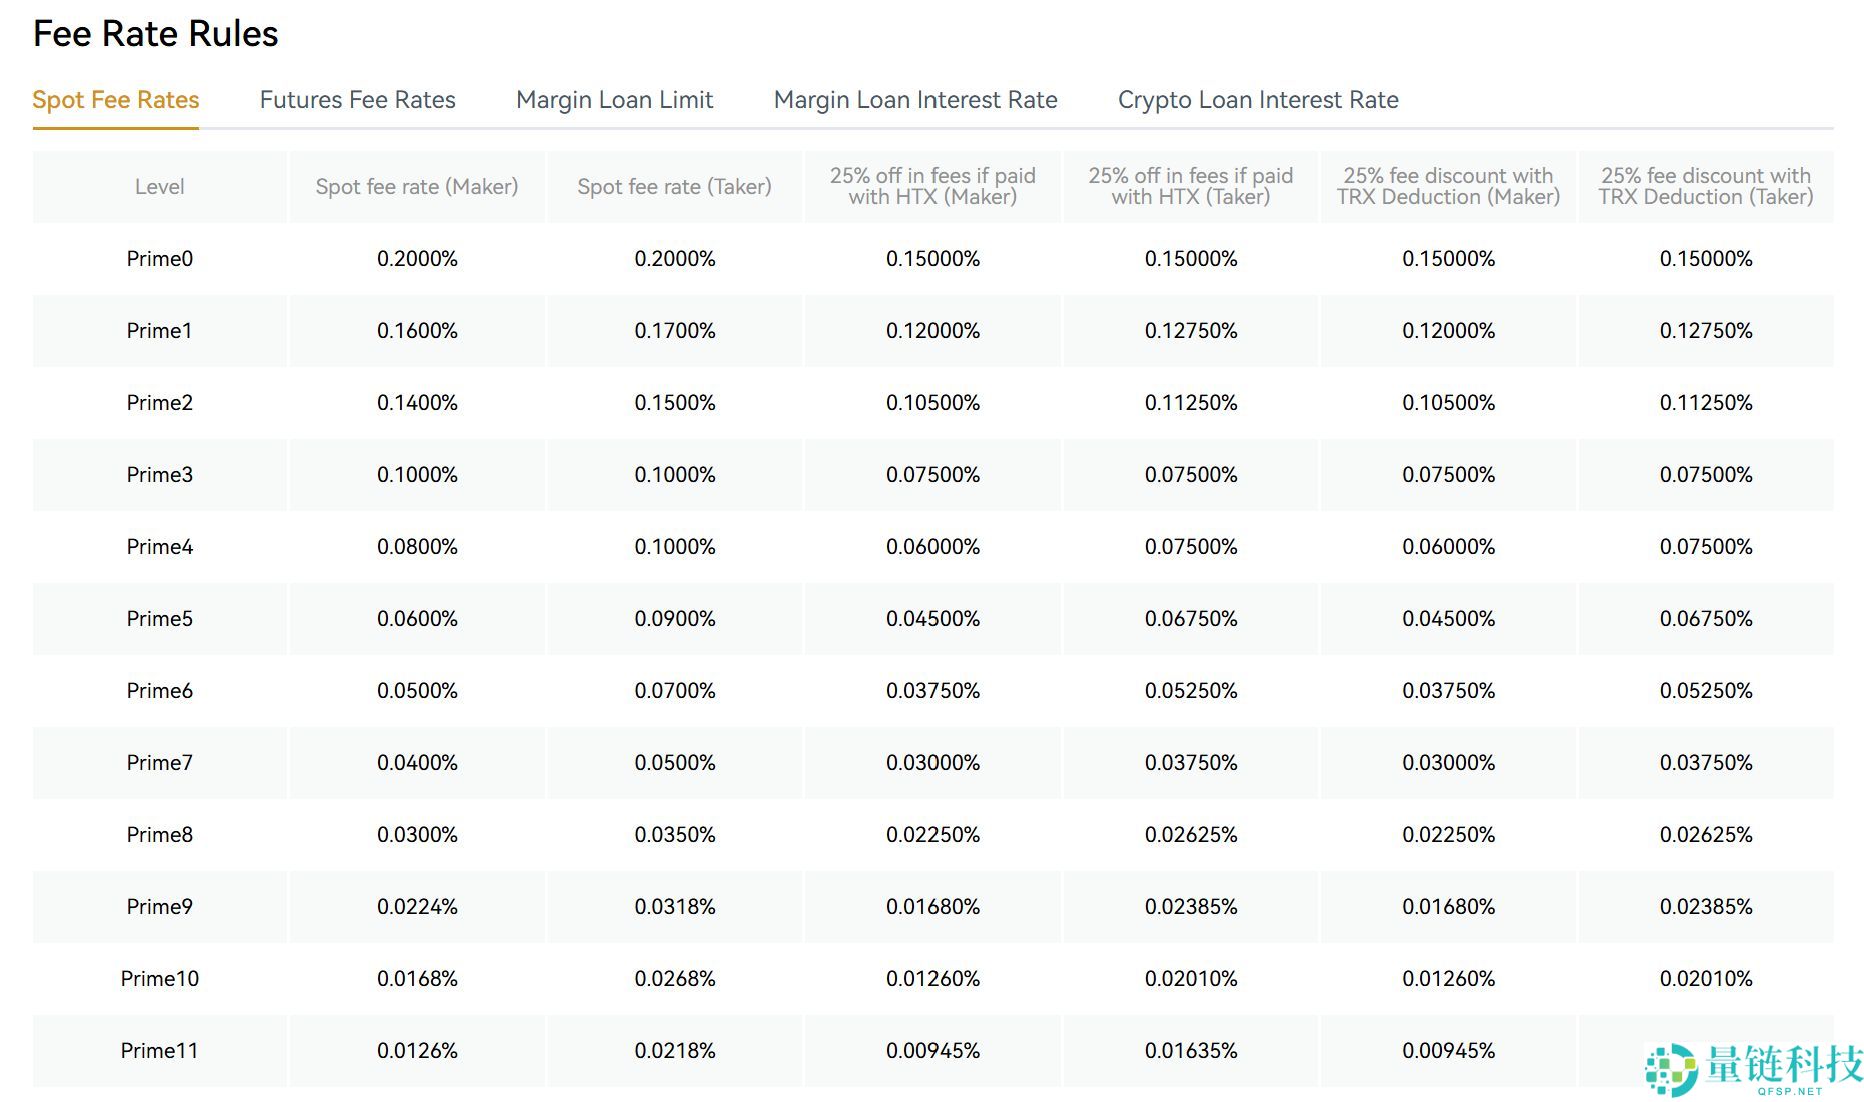Click Prime7 HTX maker rate 0.03000%
This screenshot has height=1102, width=1864.
click(933, 763)
